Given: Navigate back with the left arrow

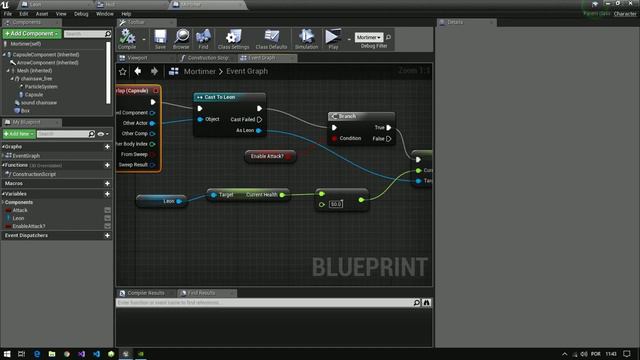Looking at the screenshot, I should [138, 71].
